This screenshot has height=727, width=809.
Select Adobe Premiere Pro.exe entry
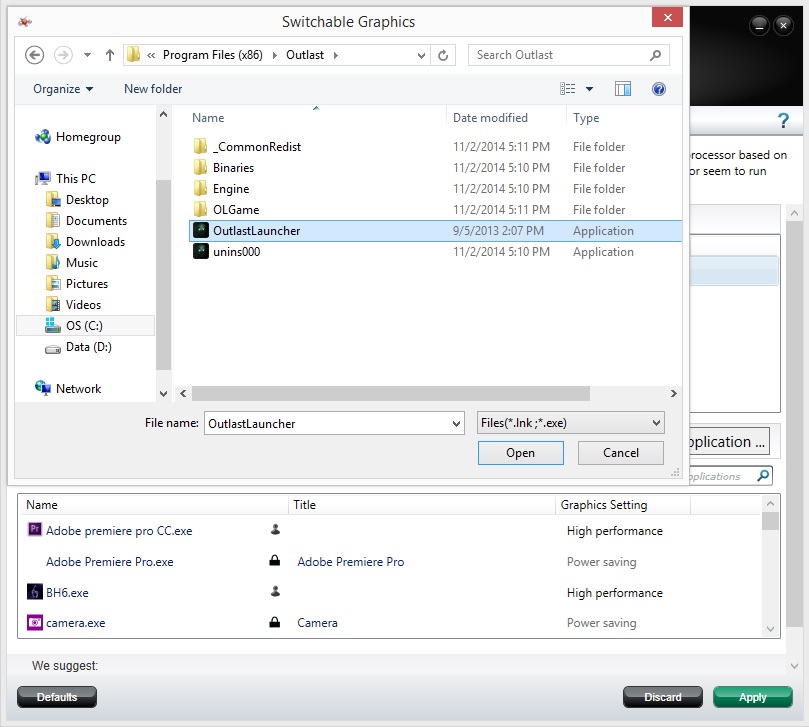coord(109,561)
